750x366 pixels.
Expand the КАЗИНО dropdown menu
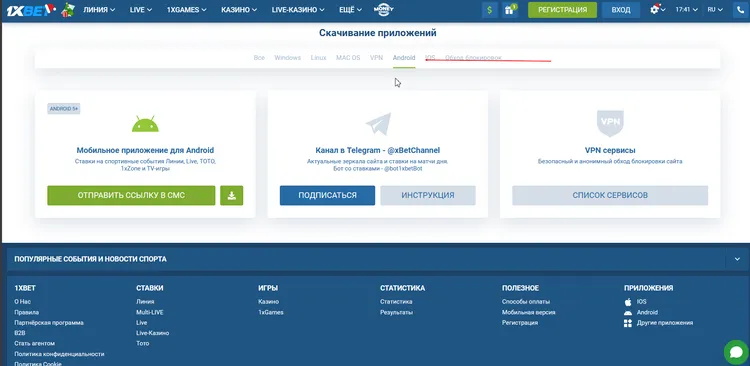tap(239, 10)
